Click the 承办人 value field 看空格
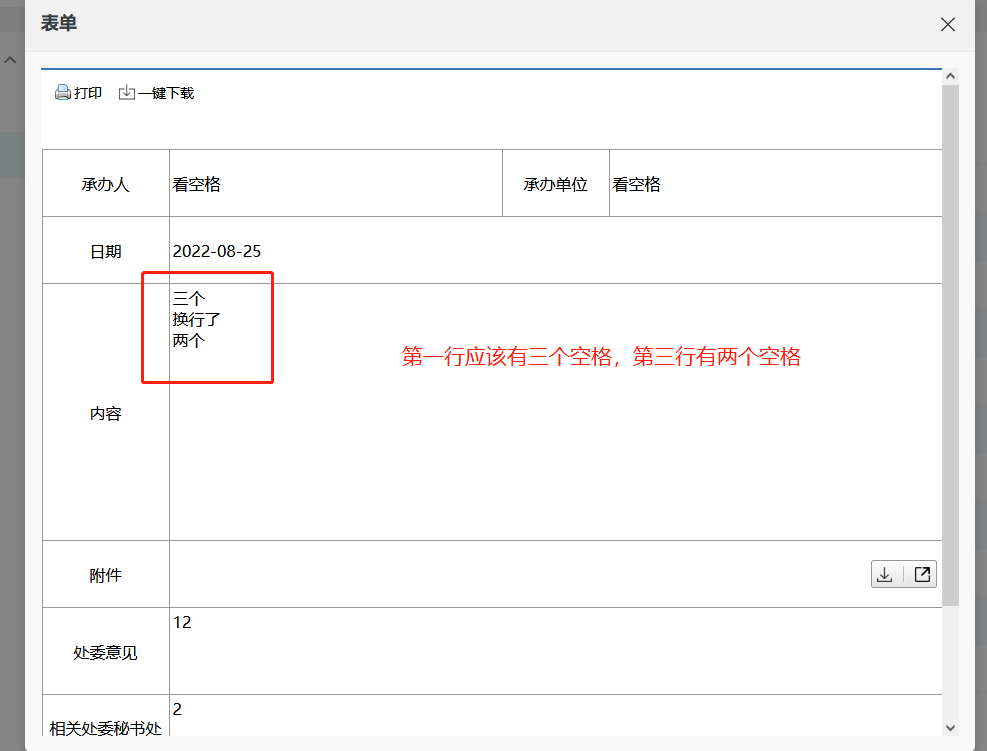Image resolution: width=987 pixels, height=751 pixels. pyautogui.click(x=197, y=184)
